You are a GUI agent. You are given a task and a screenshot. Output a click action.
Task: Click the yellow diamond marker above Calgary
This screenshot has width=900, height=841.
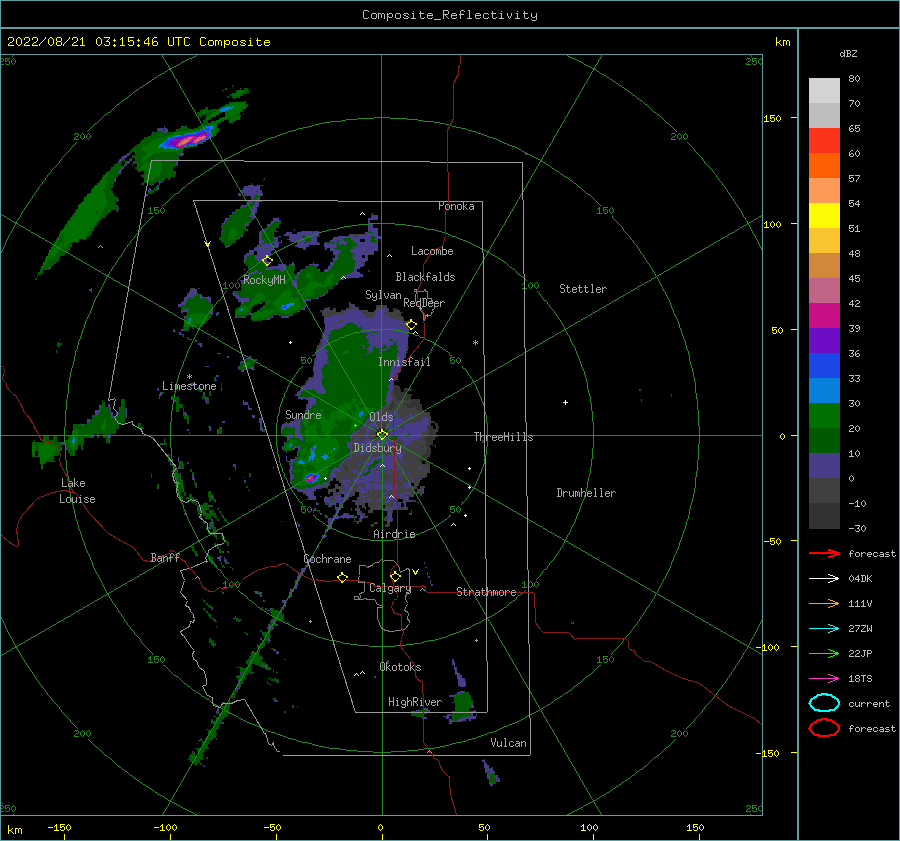(395, 576)
